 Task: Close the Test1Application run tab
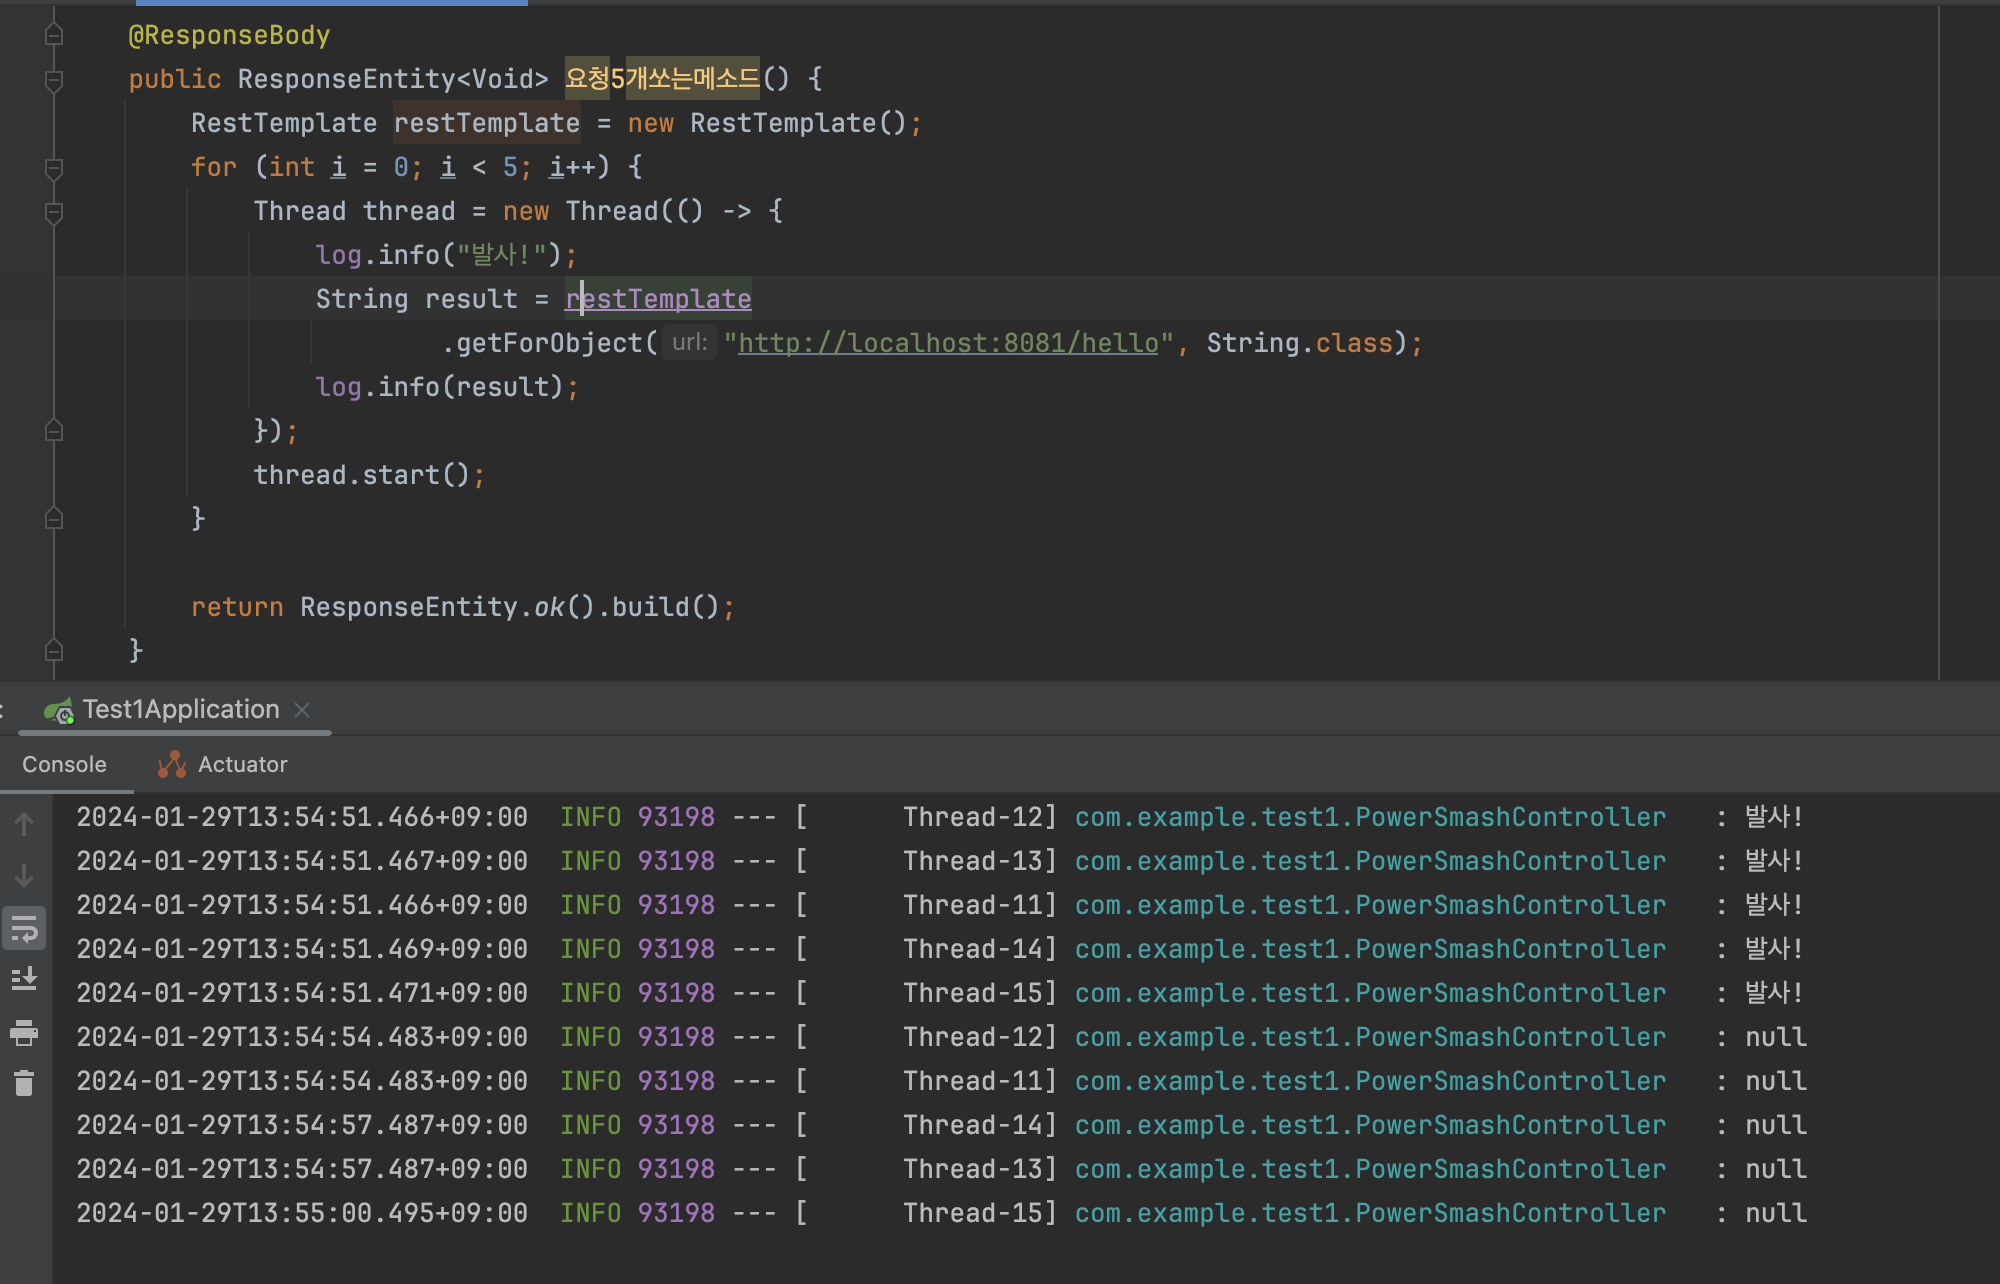[302, 710]
